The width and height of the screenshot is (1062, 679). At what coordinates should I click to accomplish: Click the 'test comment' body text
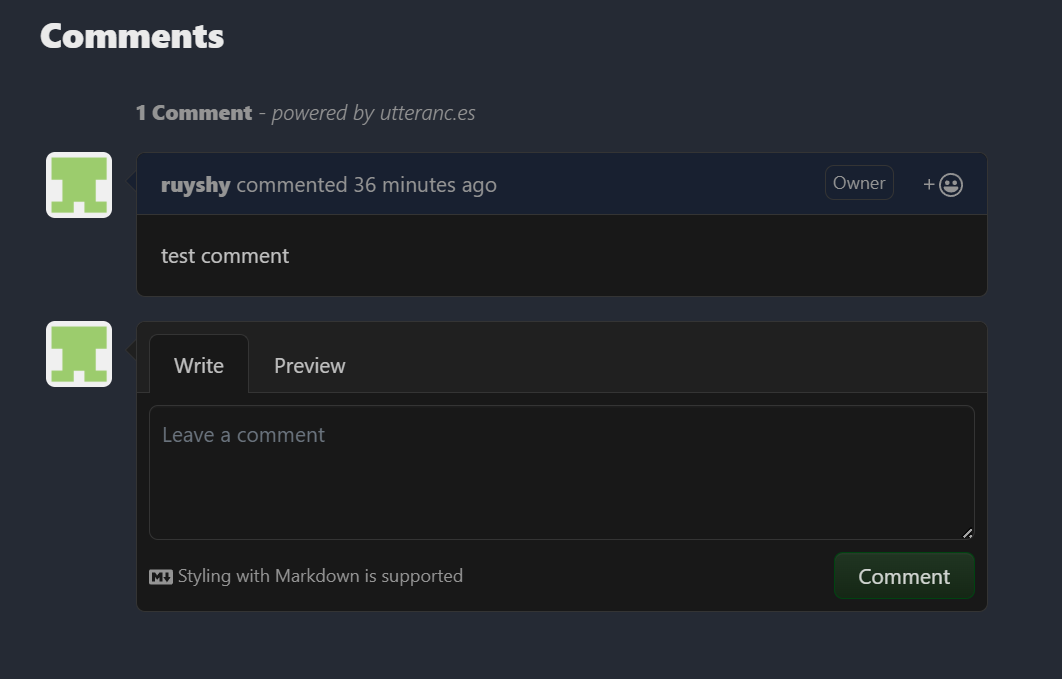pos(224,256)
